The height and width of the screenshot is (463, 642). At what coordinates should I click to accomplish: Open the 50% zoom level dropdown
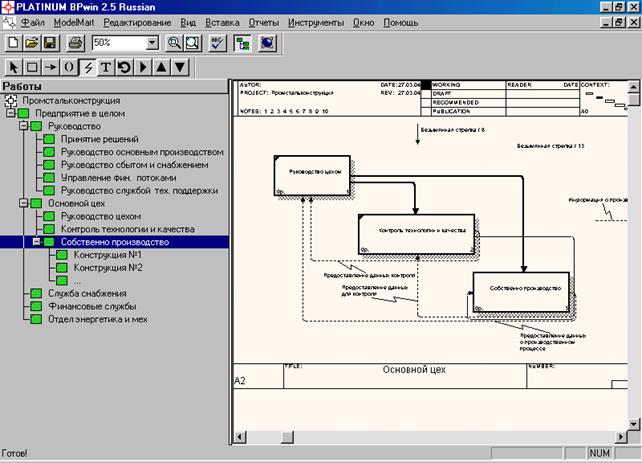click(152, 43)
